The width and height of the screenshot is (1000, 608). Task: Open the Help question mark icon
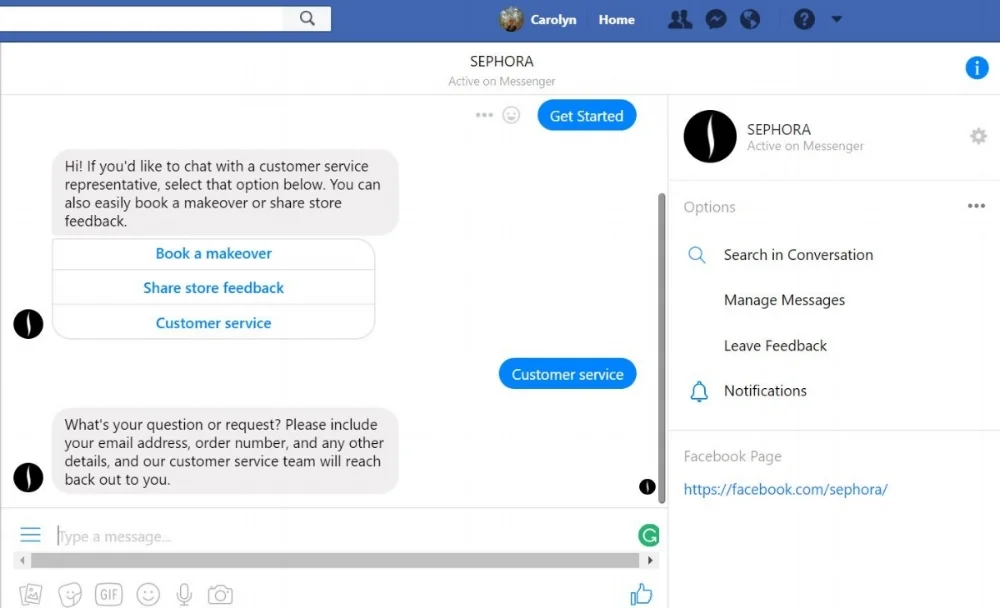pyautogui.click(x=804, y=20)
